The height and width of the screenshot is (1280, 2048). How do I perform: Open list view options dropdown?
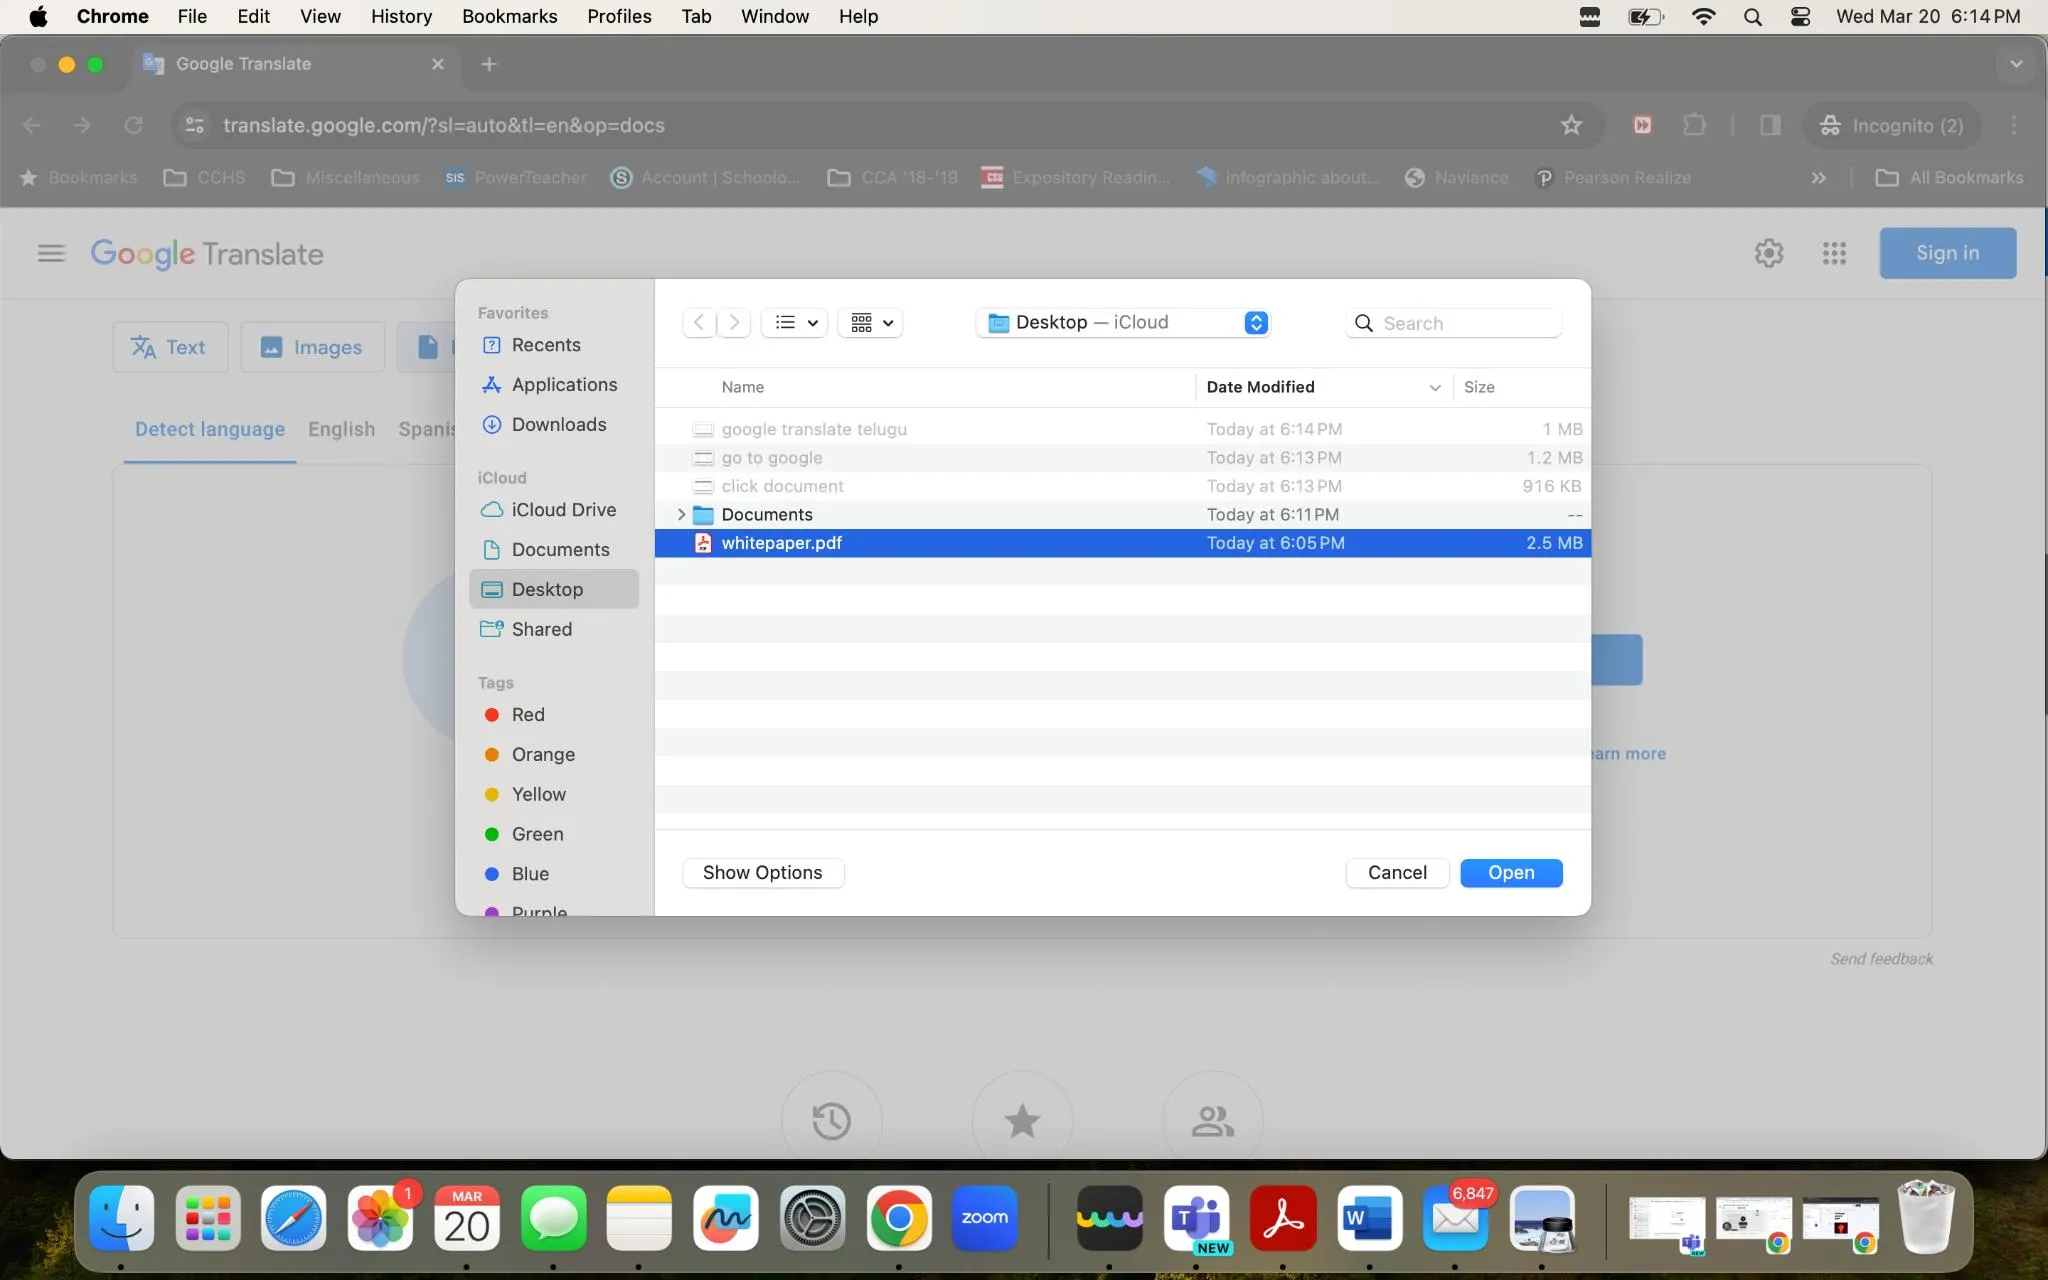click(796, 322)
